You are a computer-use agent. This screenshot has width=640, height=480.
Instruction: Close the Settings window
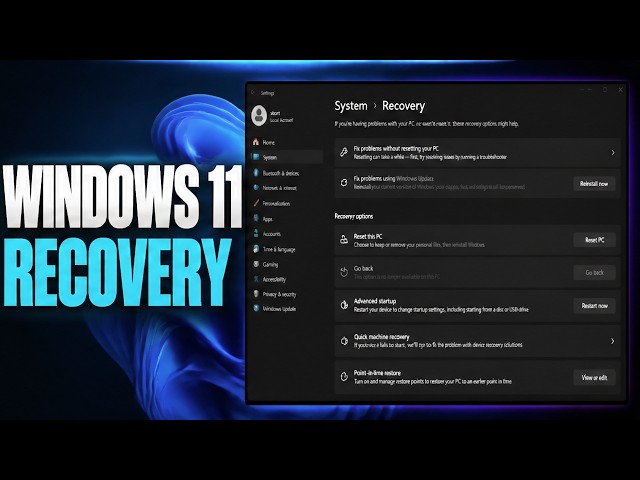coord(620,90)
